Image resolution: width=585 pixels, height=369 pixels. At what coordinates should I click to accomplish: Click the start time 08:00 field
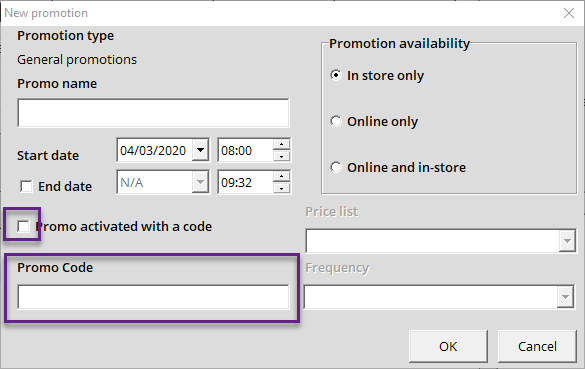pyautogui.click(x=245, y=150)
